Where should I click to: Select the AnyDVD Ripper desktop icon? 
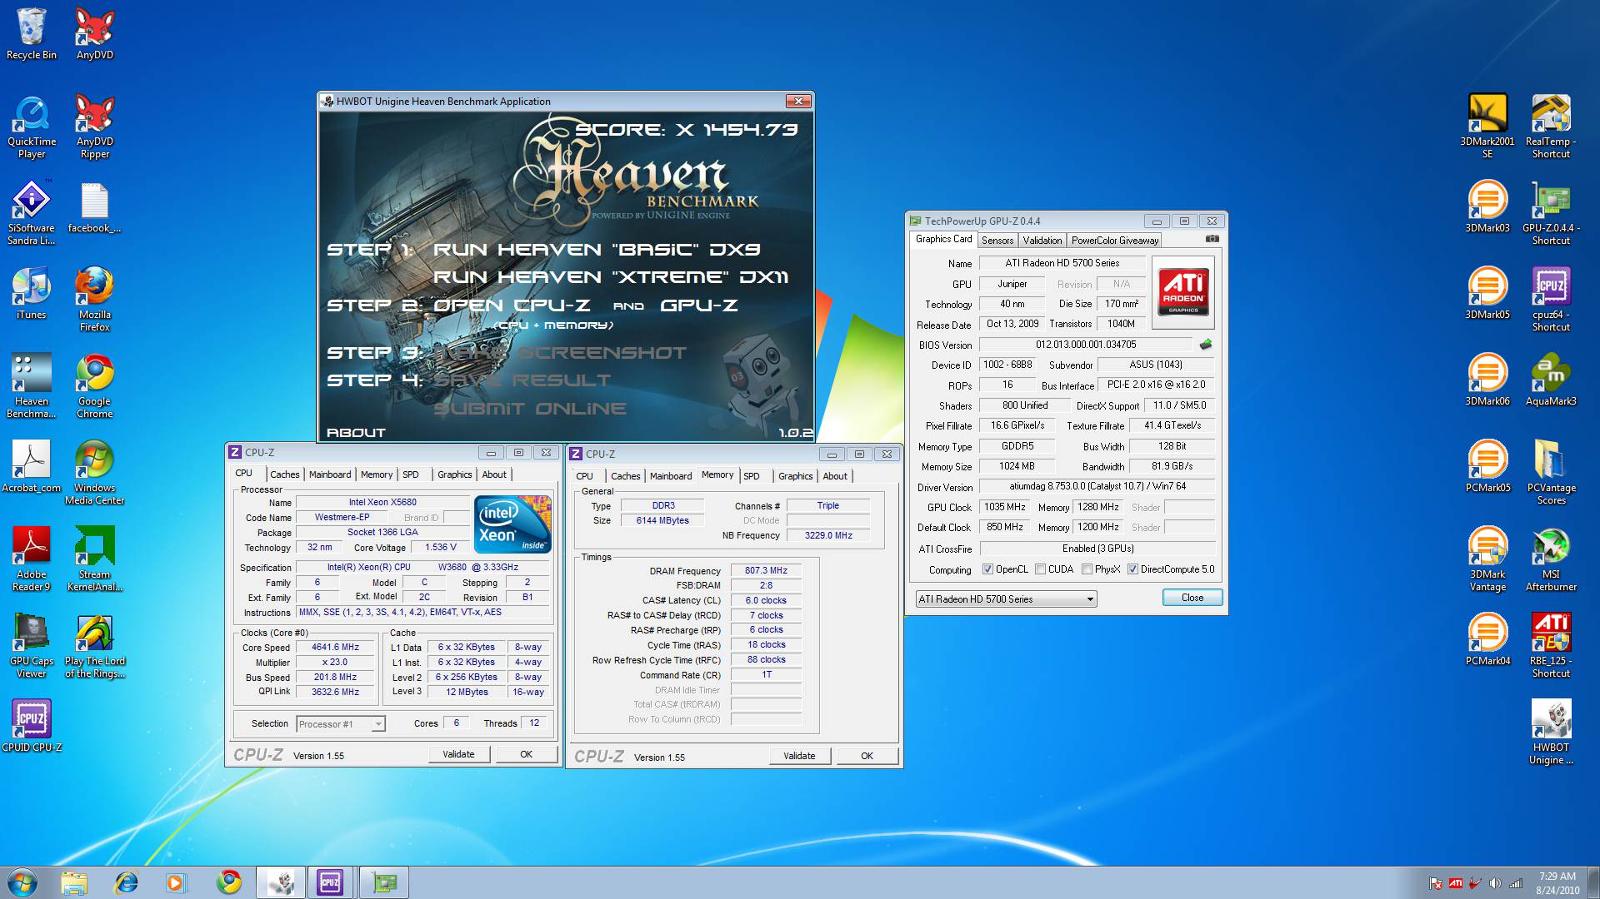(95, 127)
